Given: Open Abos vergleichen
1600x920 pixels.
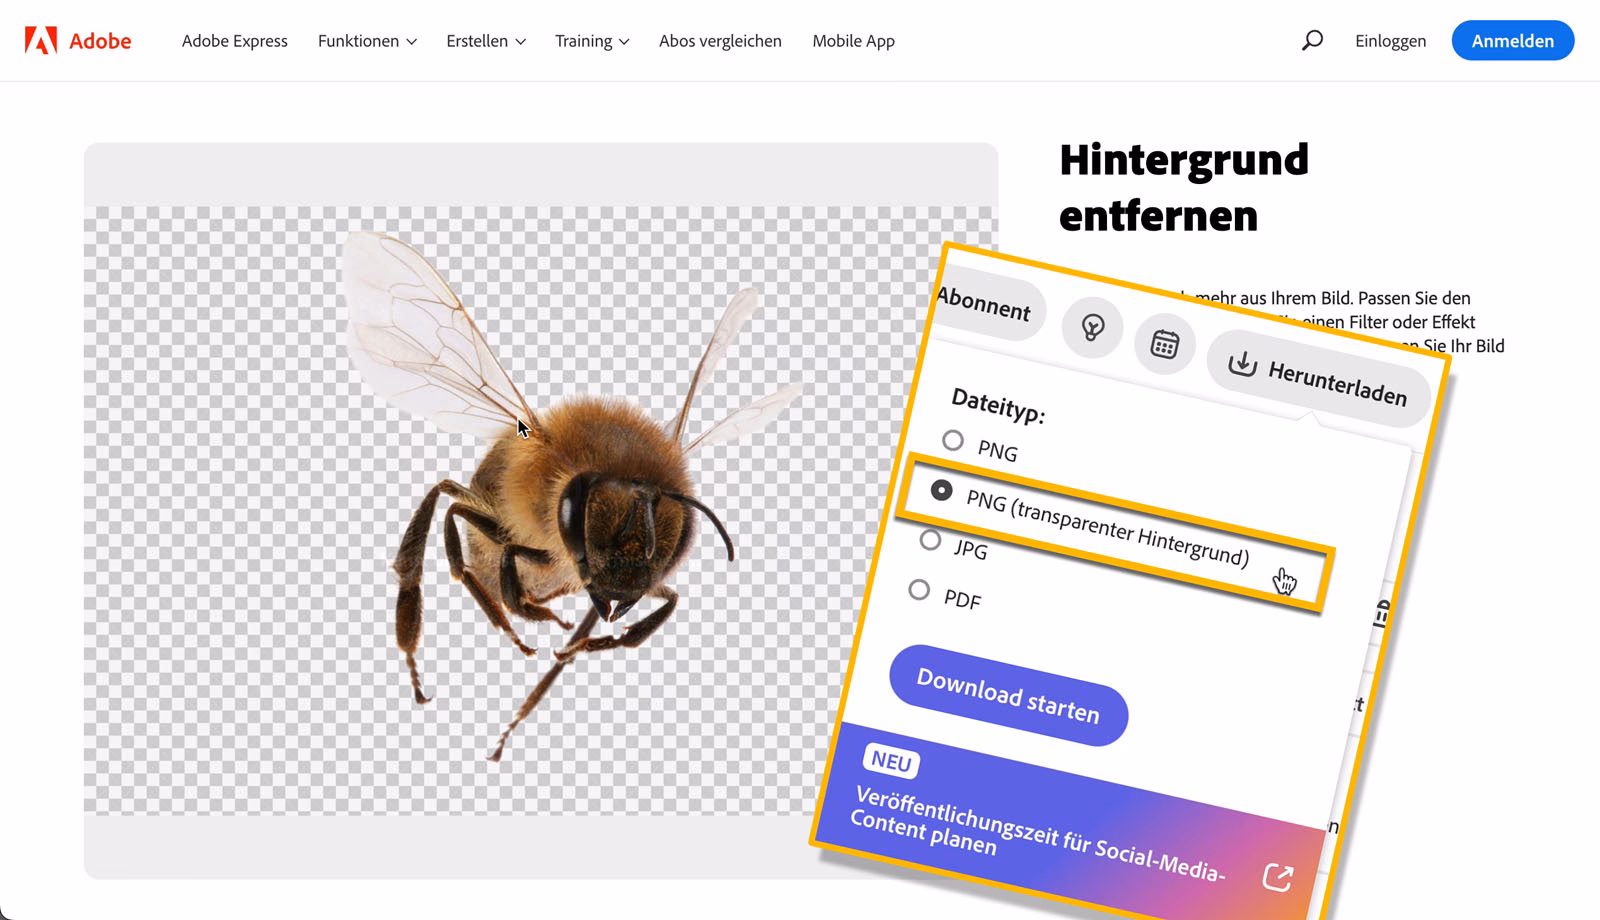Looking at the screenshot, I should [719, 41].
